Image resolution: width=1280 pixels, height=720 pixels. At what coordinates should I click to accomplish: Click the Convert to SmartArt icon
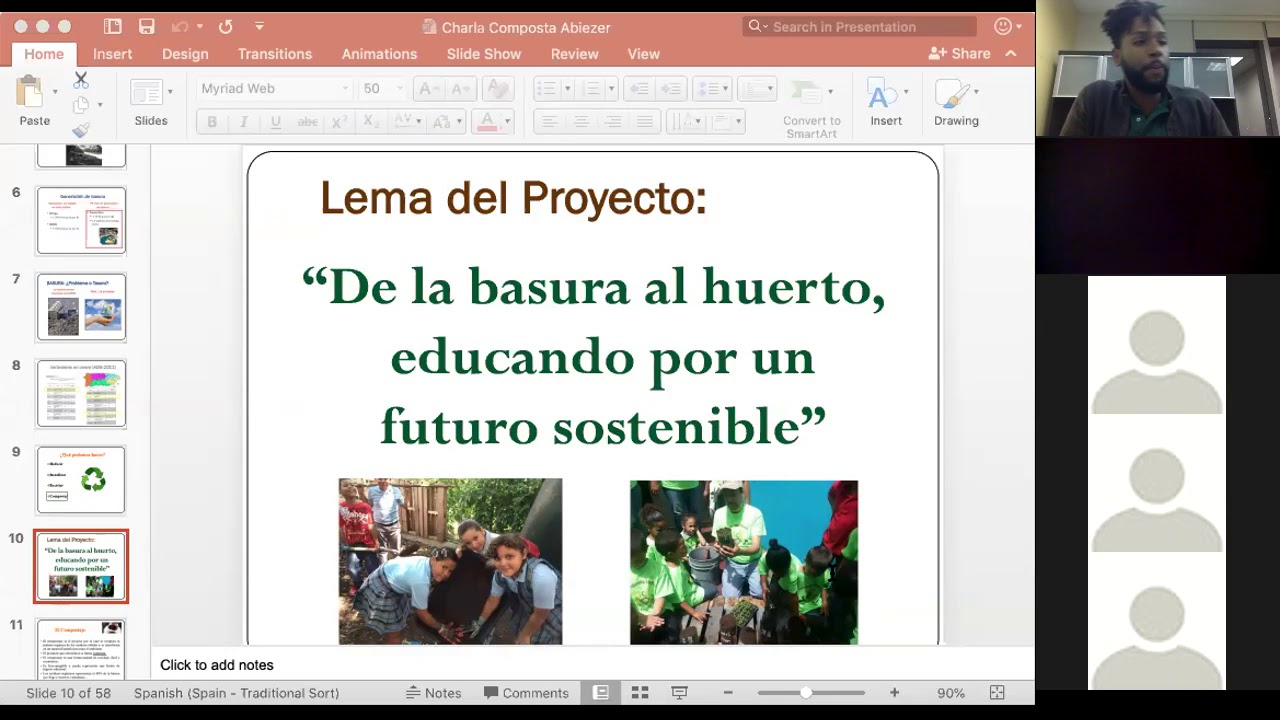pos(806,93)
